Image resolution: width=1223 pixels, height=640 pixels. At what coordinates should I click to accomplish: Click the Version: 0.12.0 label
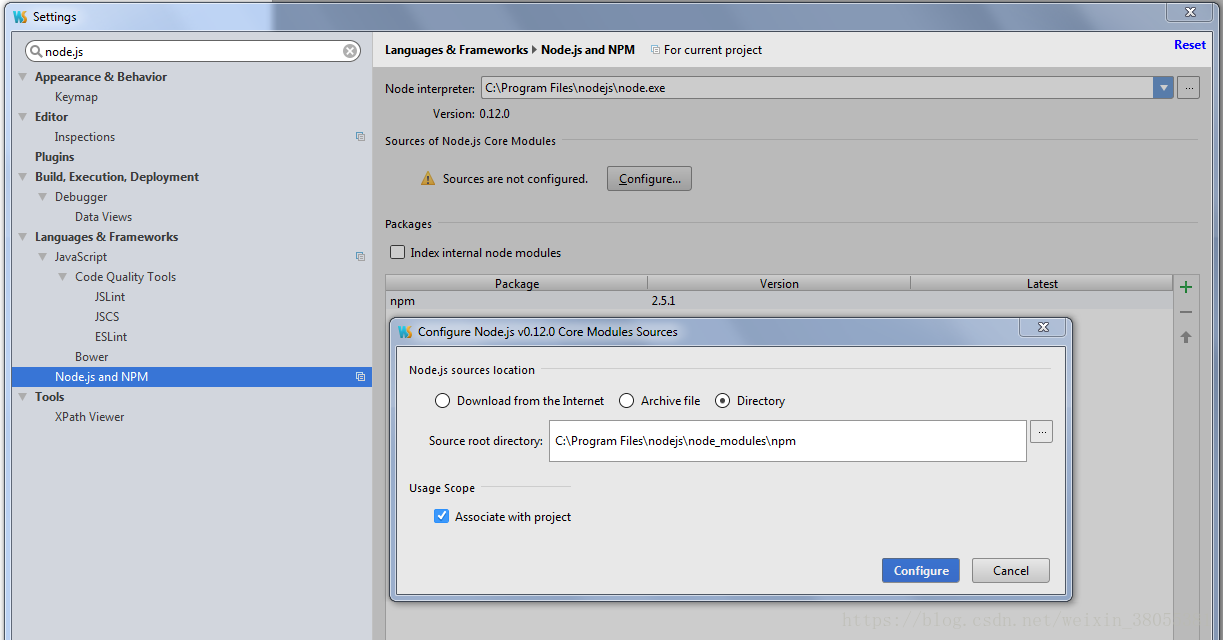[x=471, y=114]
